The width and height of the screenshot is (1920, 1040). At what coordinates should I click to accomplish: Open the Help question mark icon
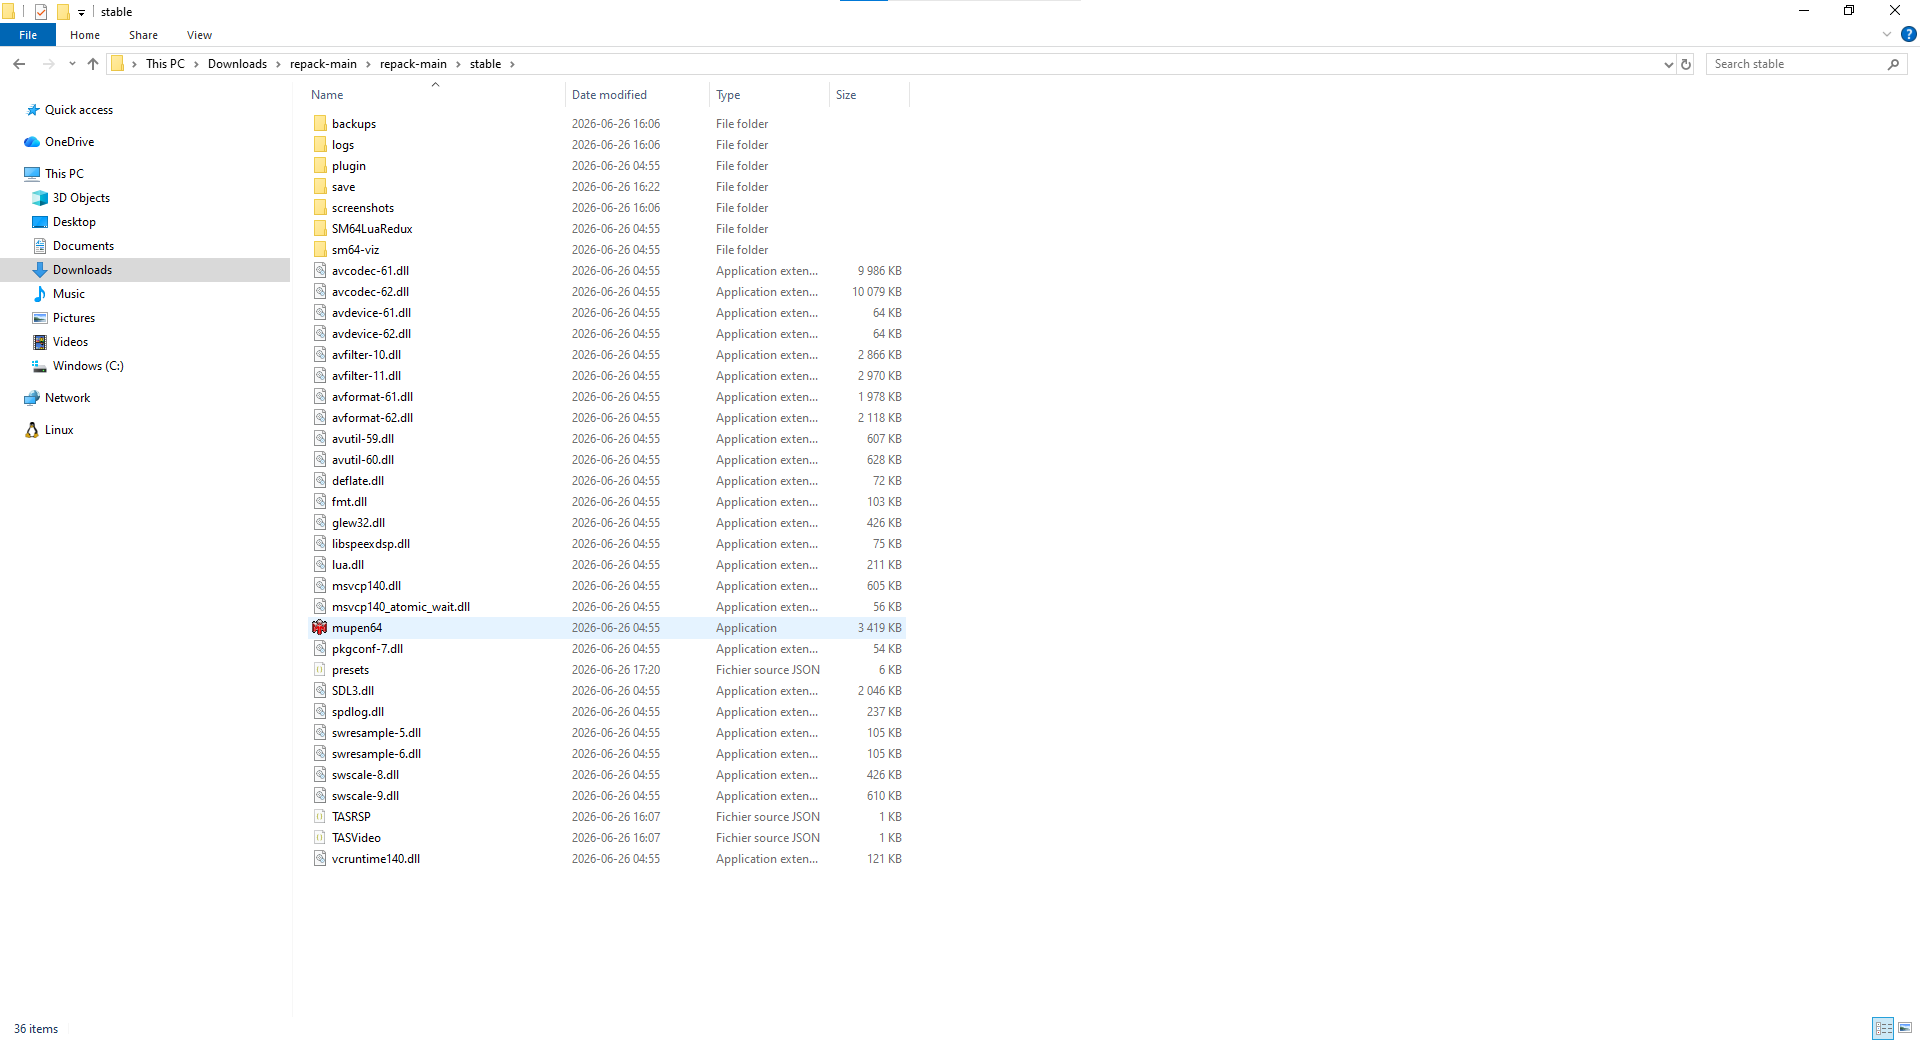1908,34
